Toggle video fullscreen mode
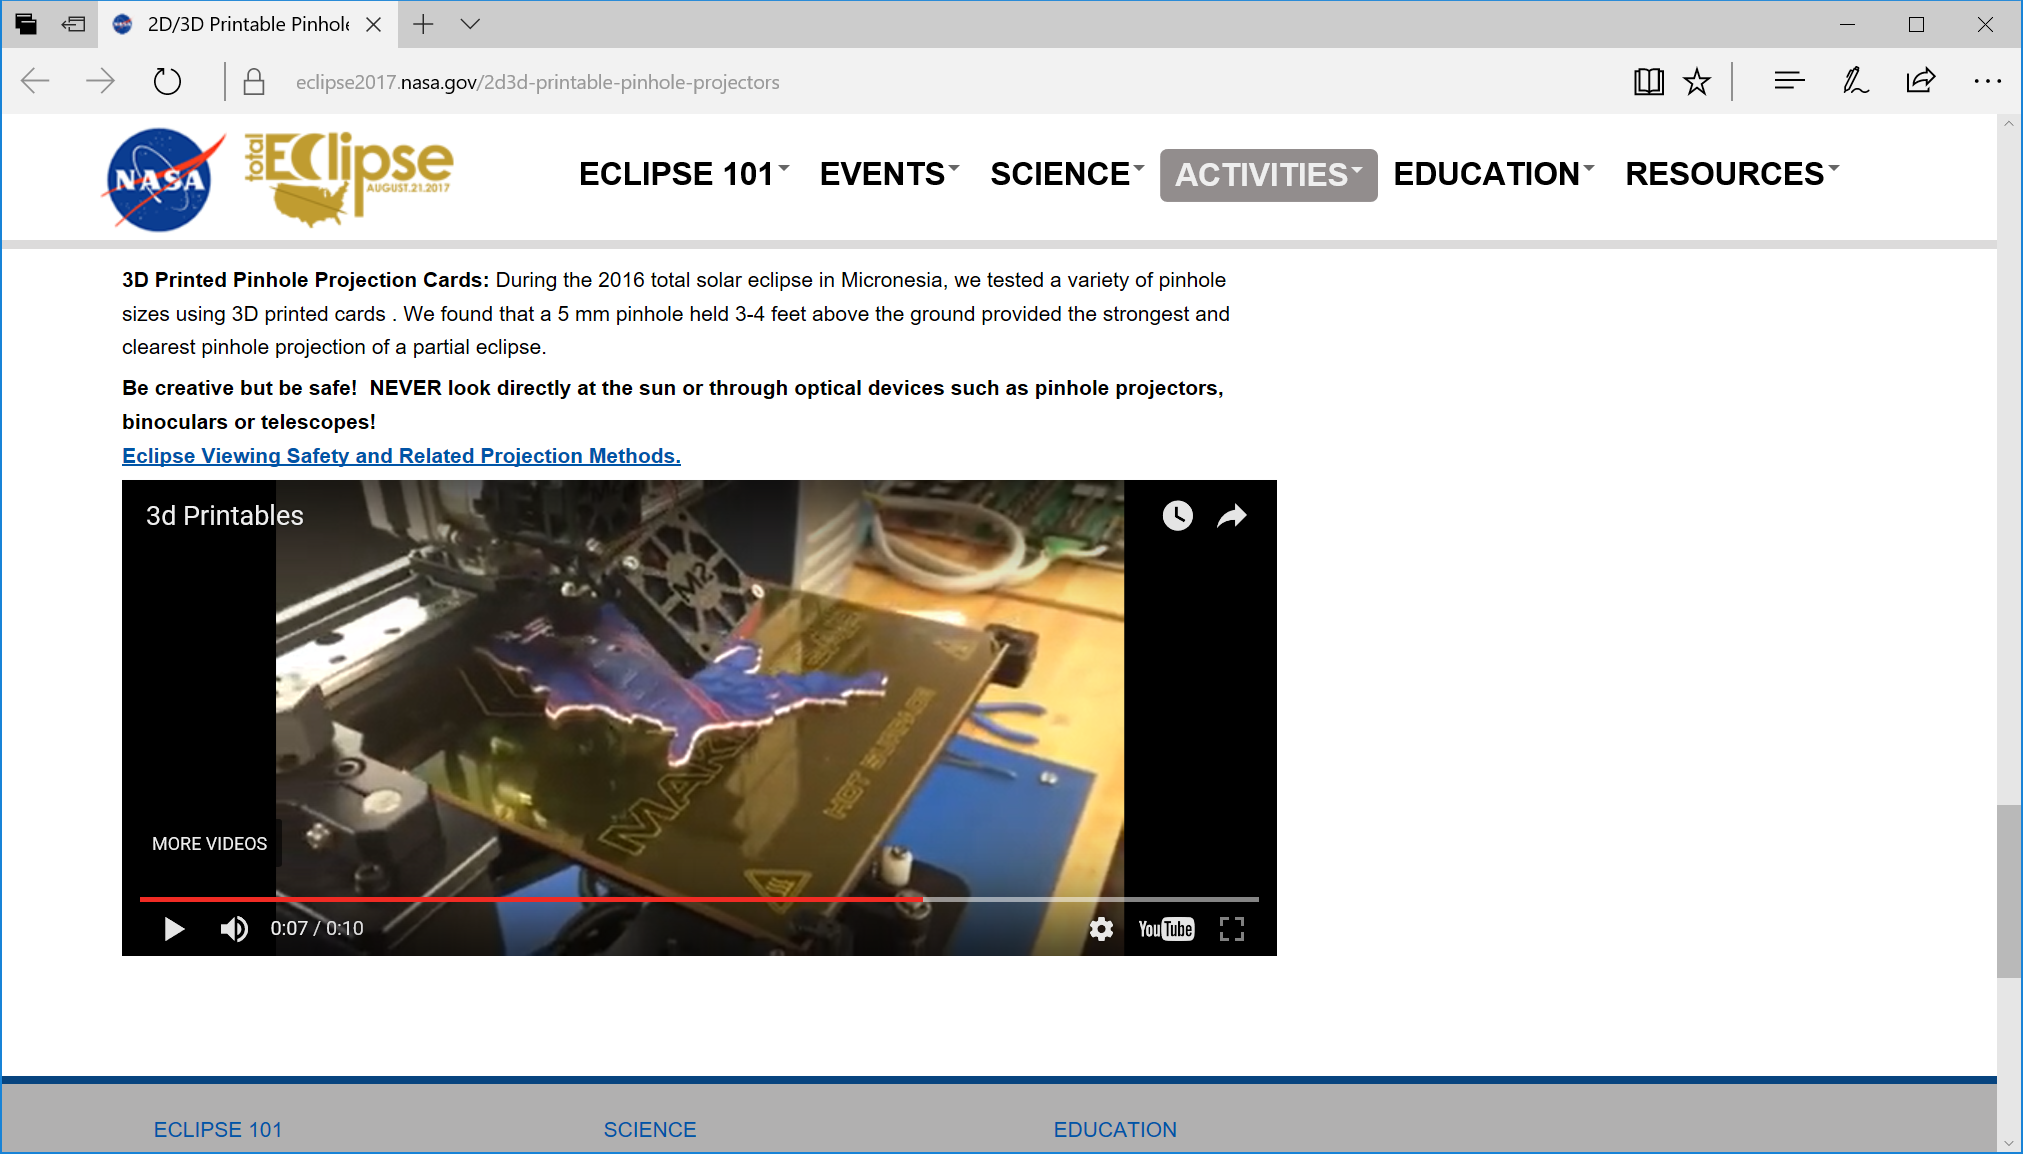 (x=1232, y=929)
